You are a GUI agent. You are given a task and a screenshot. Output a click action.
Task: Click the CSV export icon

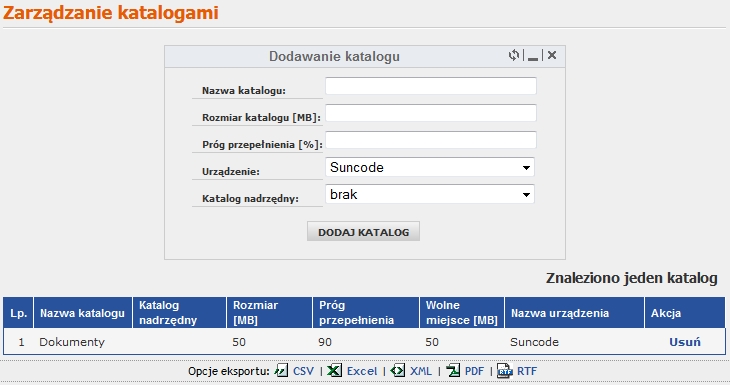click(281, 371)
